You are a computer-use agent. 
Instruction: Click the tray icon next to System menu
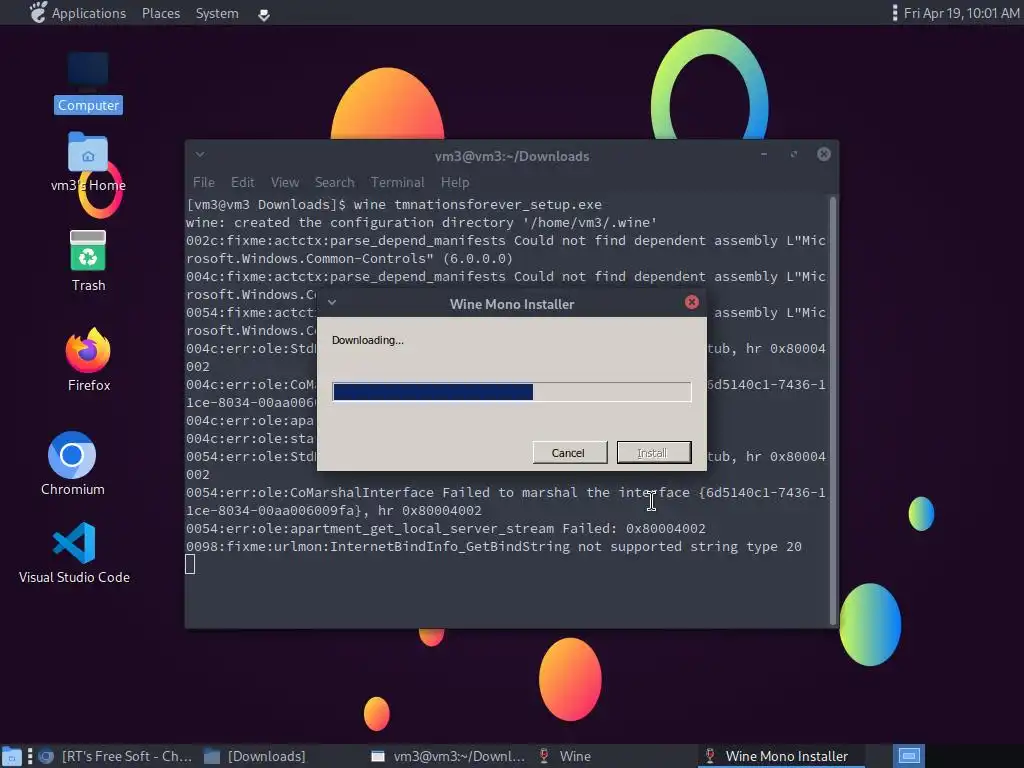[264, 14]
